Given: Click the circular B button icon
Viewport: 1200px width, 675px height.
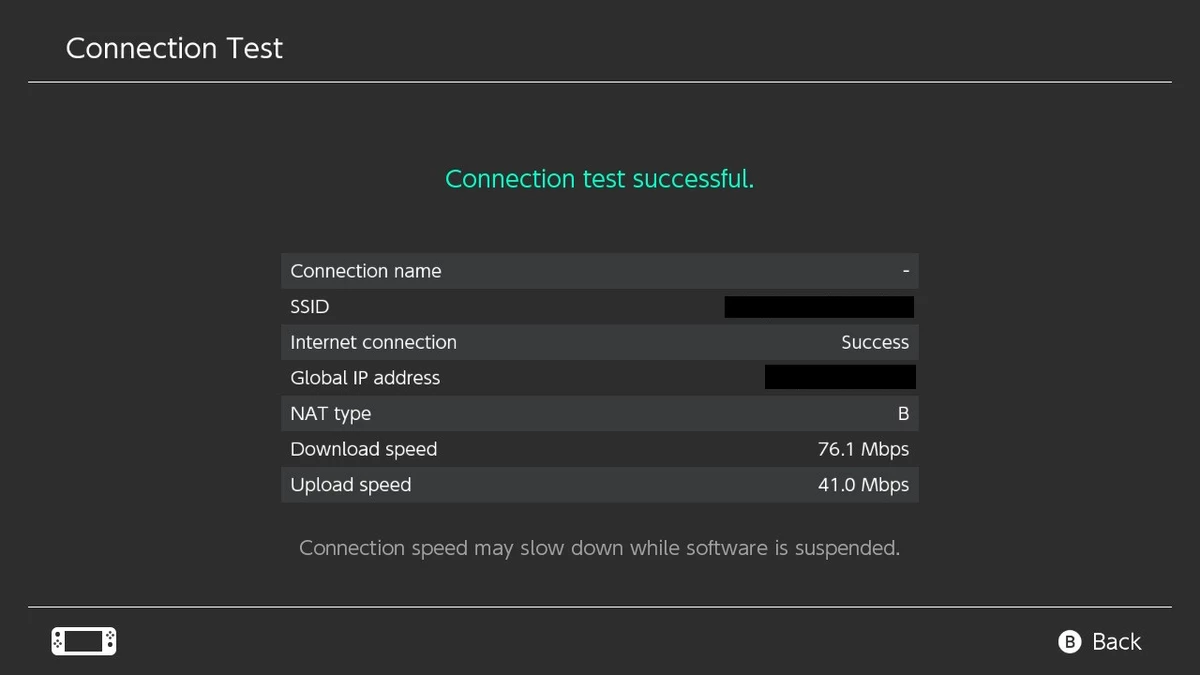Looking at the screenshot, I should point(1070,642).
